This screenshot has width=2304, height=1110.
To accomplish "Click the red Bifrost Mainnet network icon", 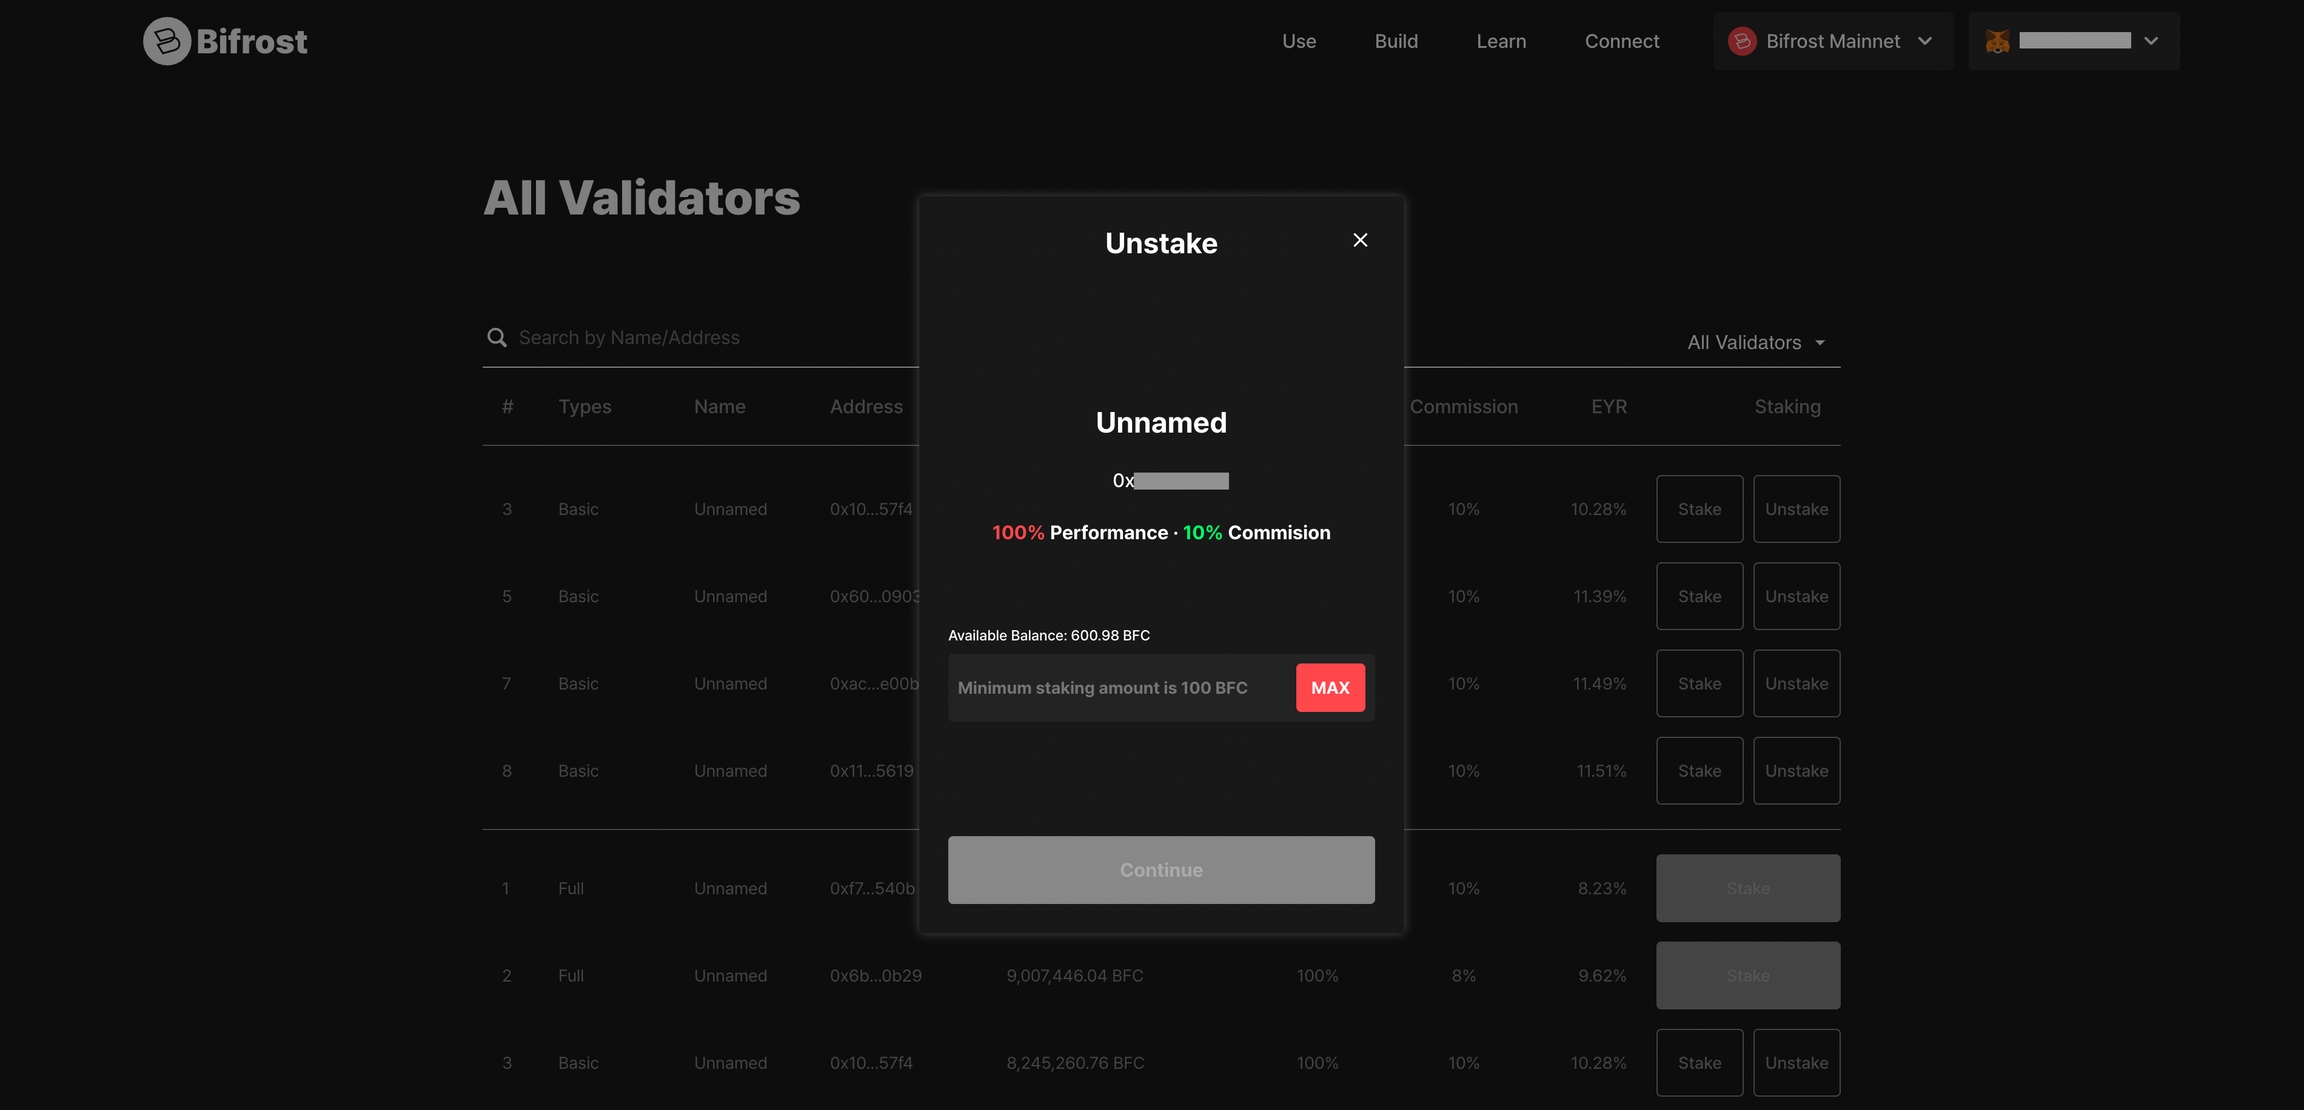I will 1742,41.
